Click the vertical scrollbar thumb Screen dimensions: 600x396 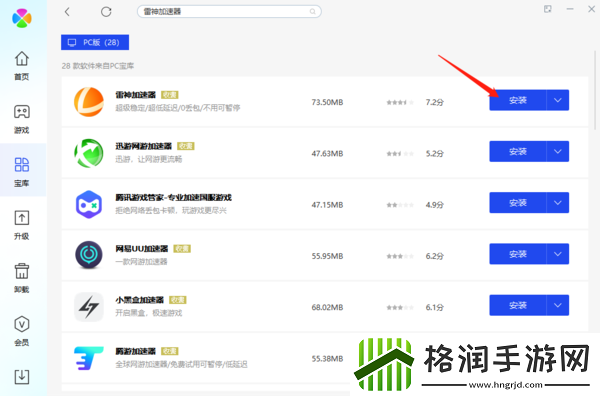pos(595,91)
